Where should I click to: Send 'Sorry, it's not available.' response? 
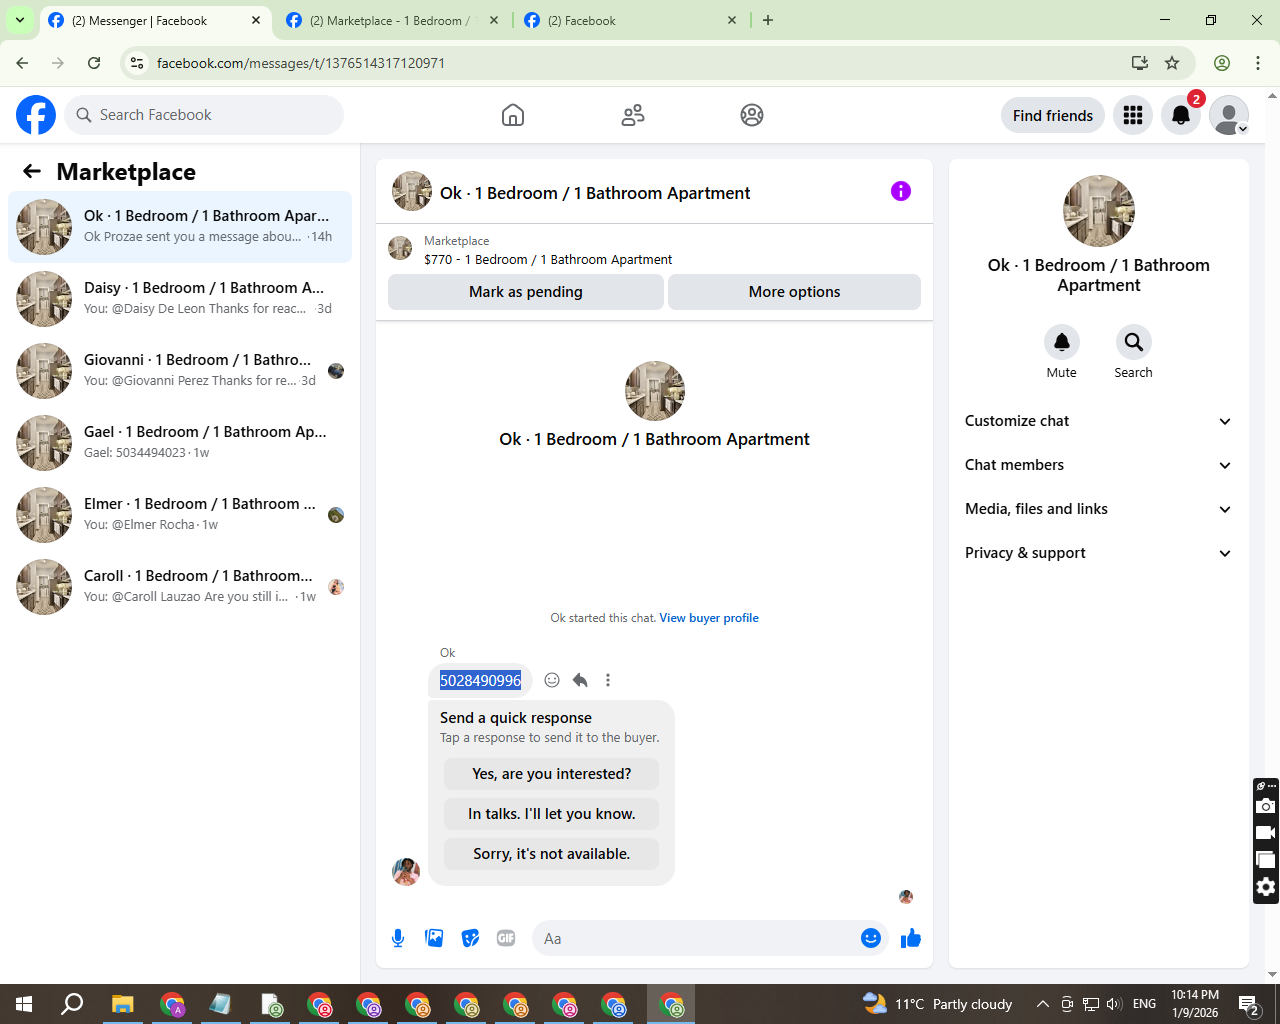(551, 854)
